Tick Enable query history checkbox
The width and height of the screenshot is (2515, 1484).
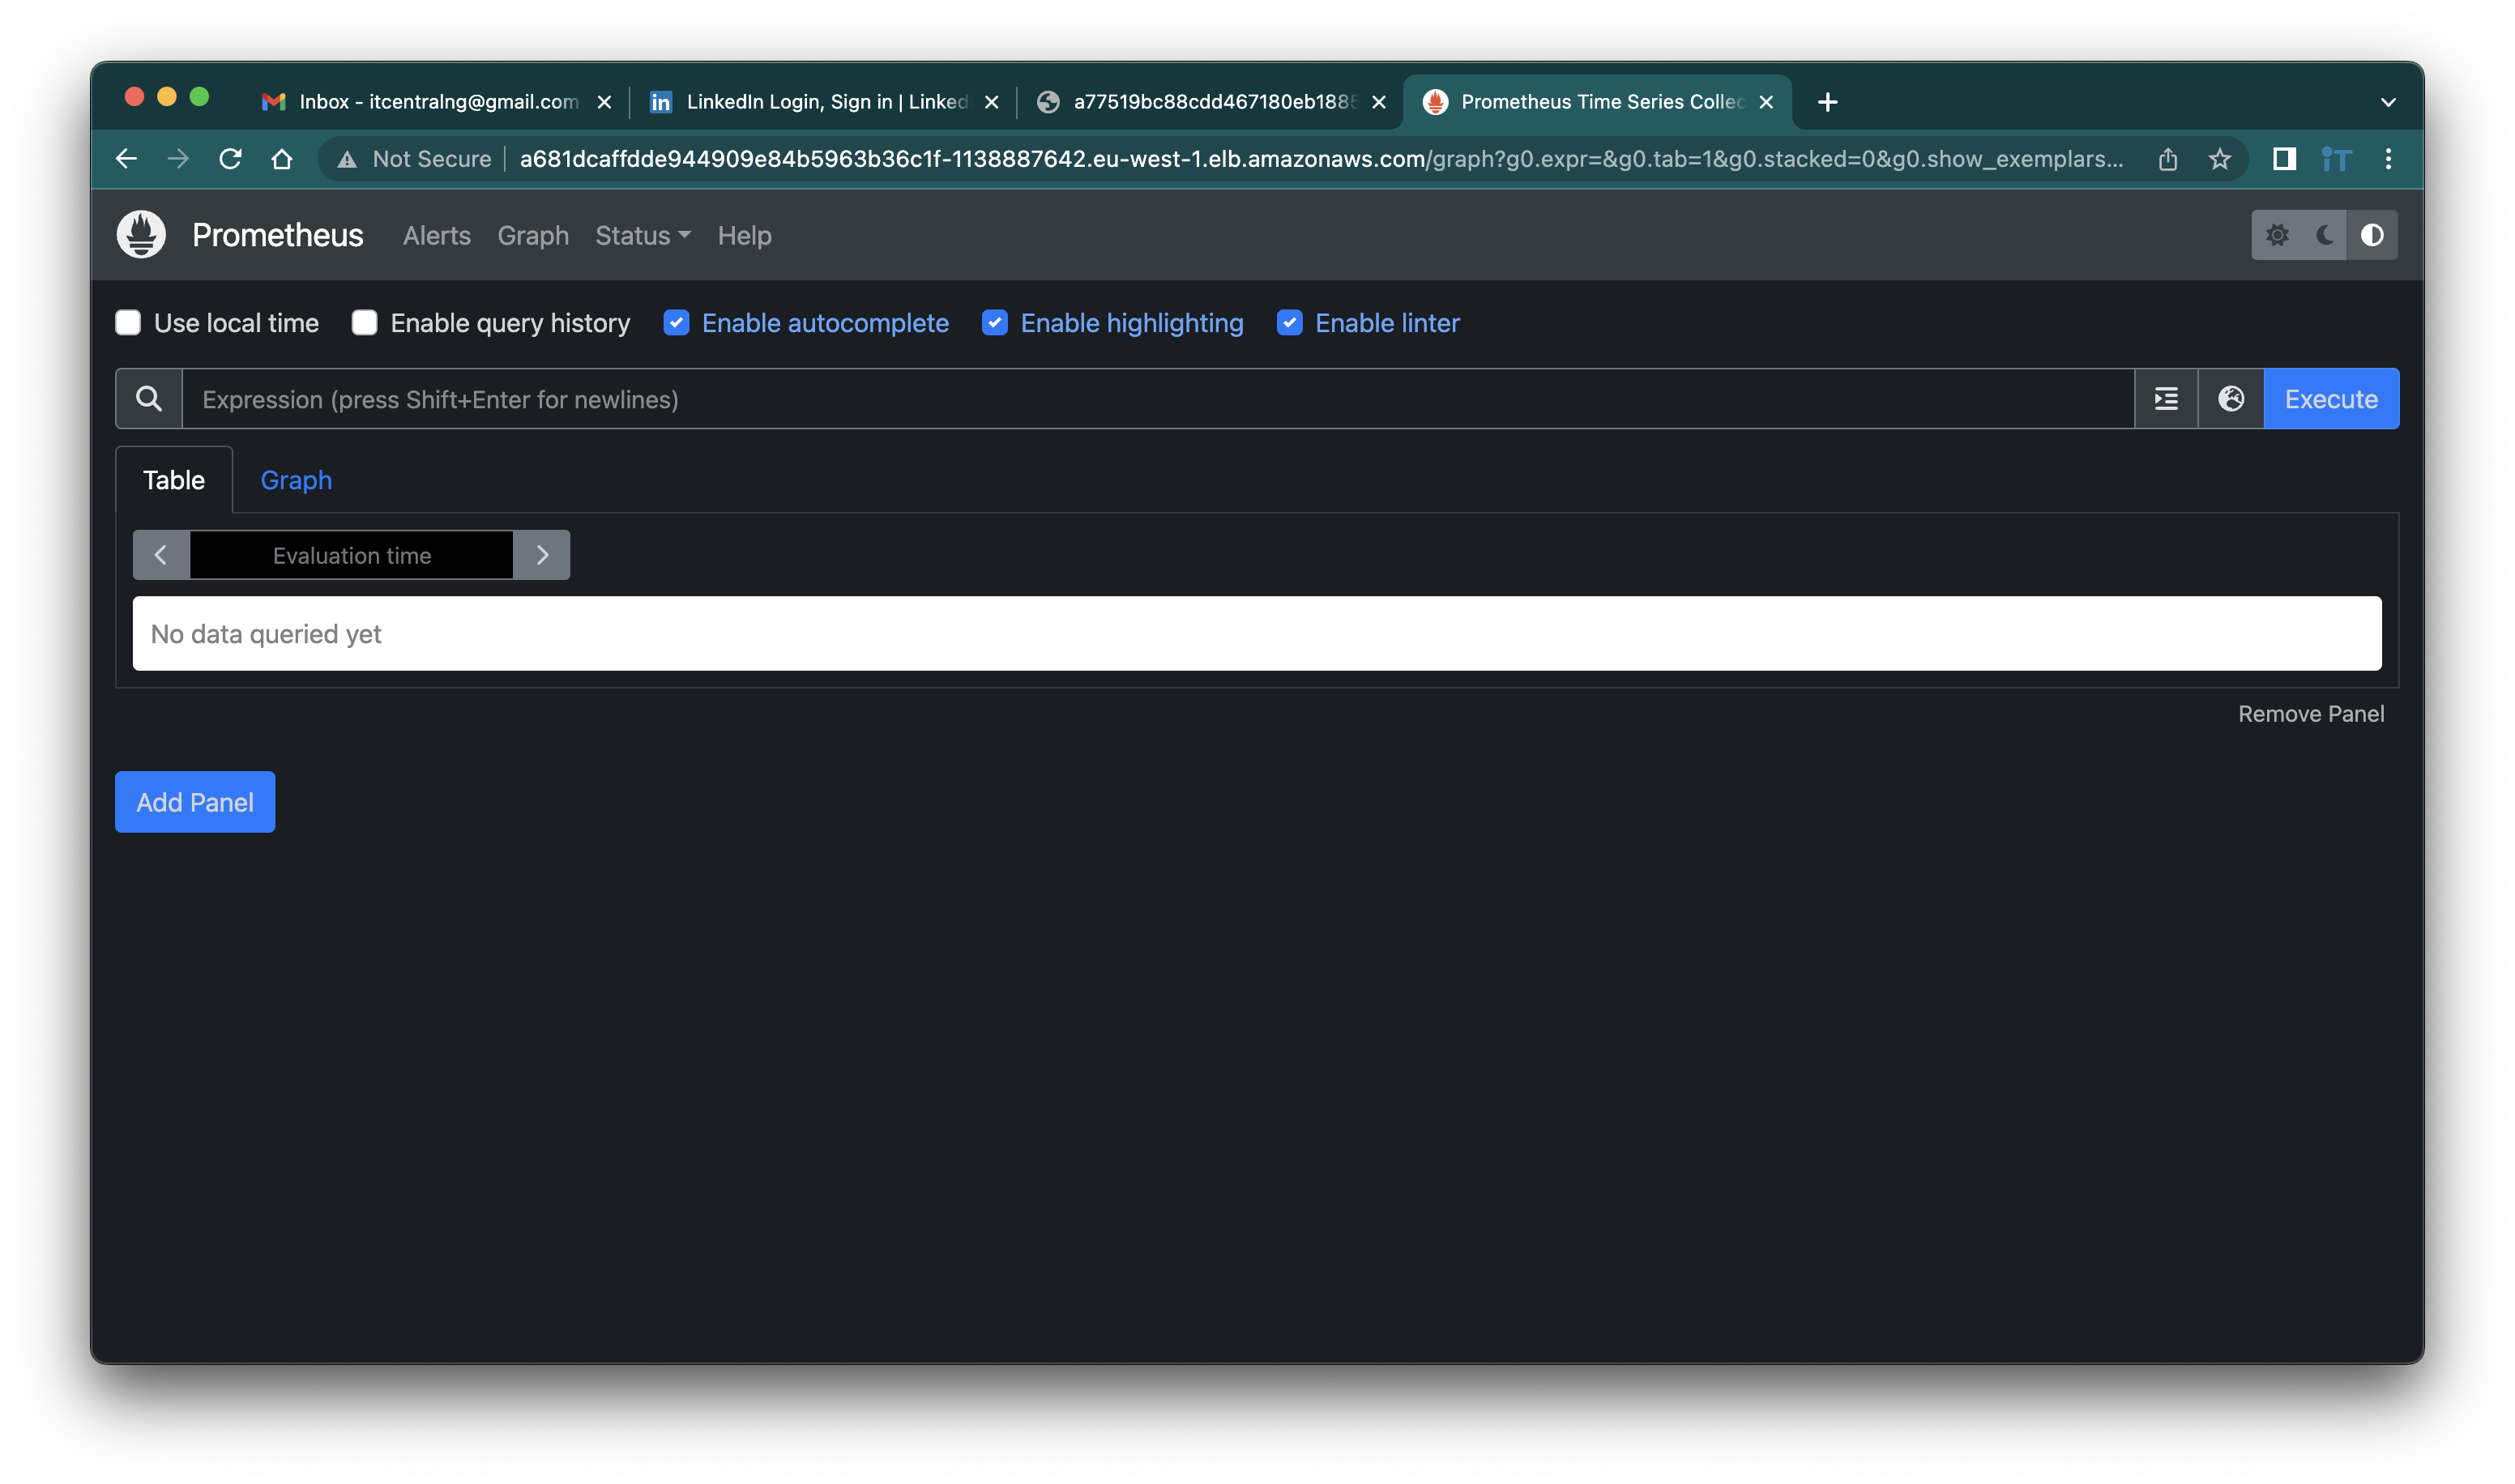pyautogui.click(x=365, y=323)
